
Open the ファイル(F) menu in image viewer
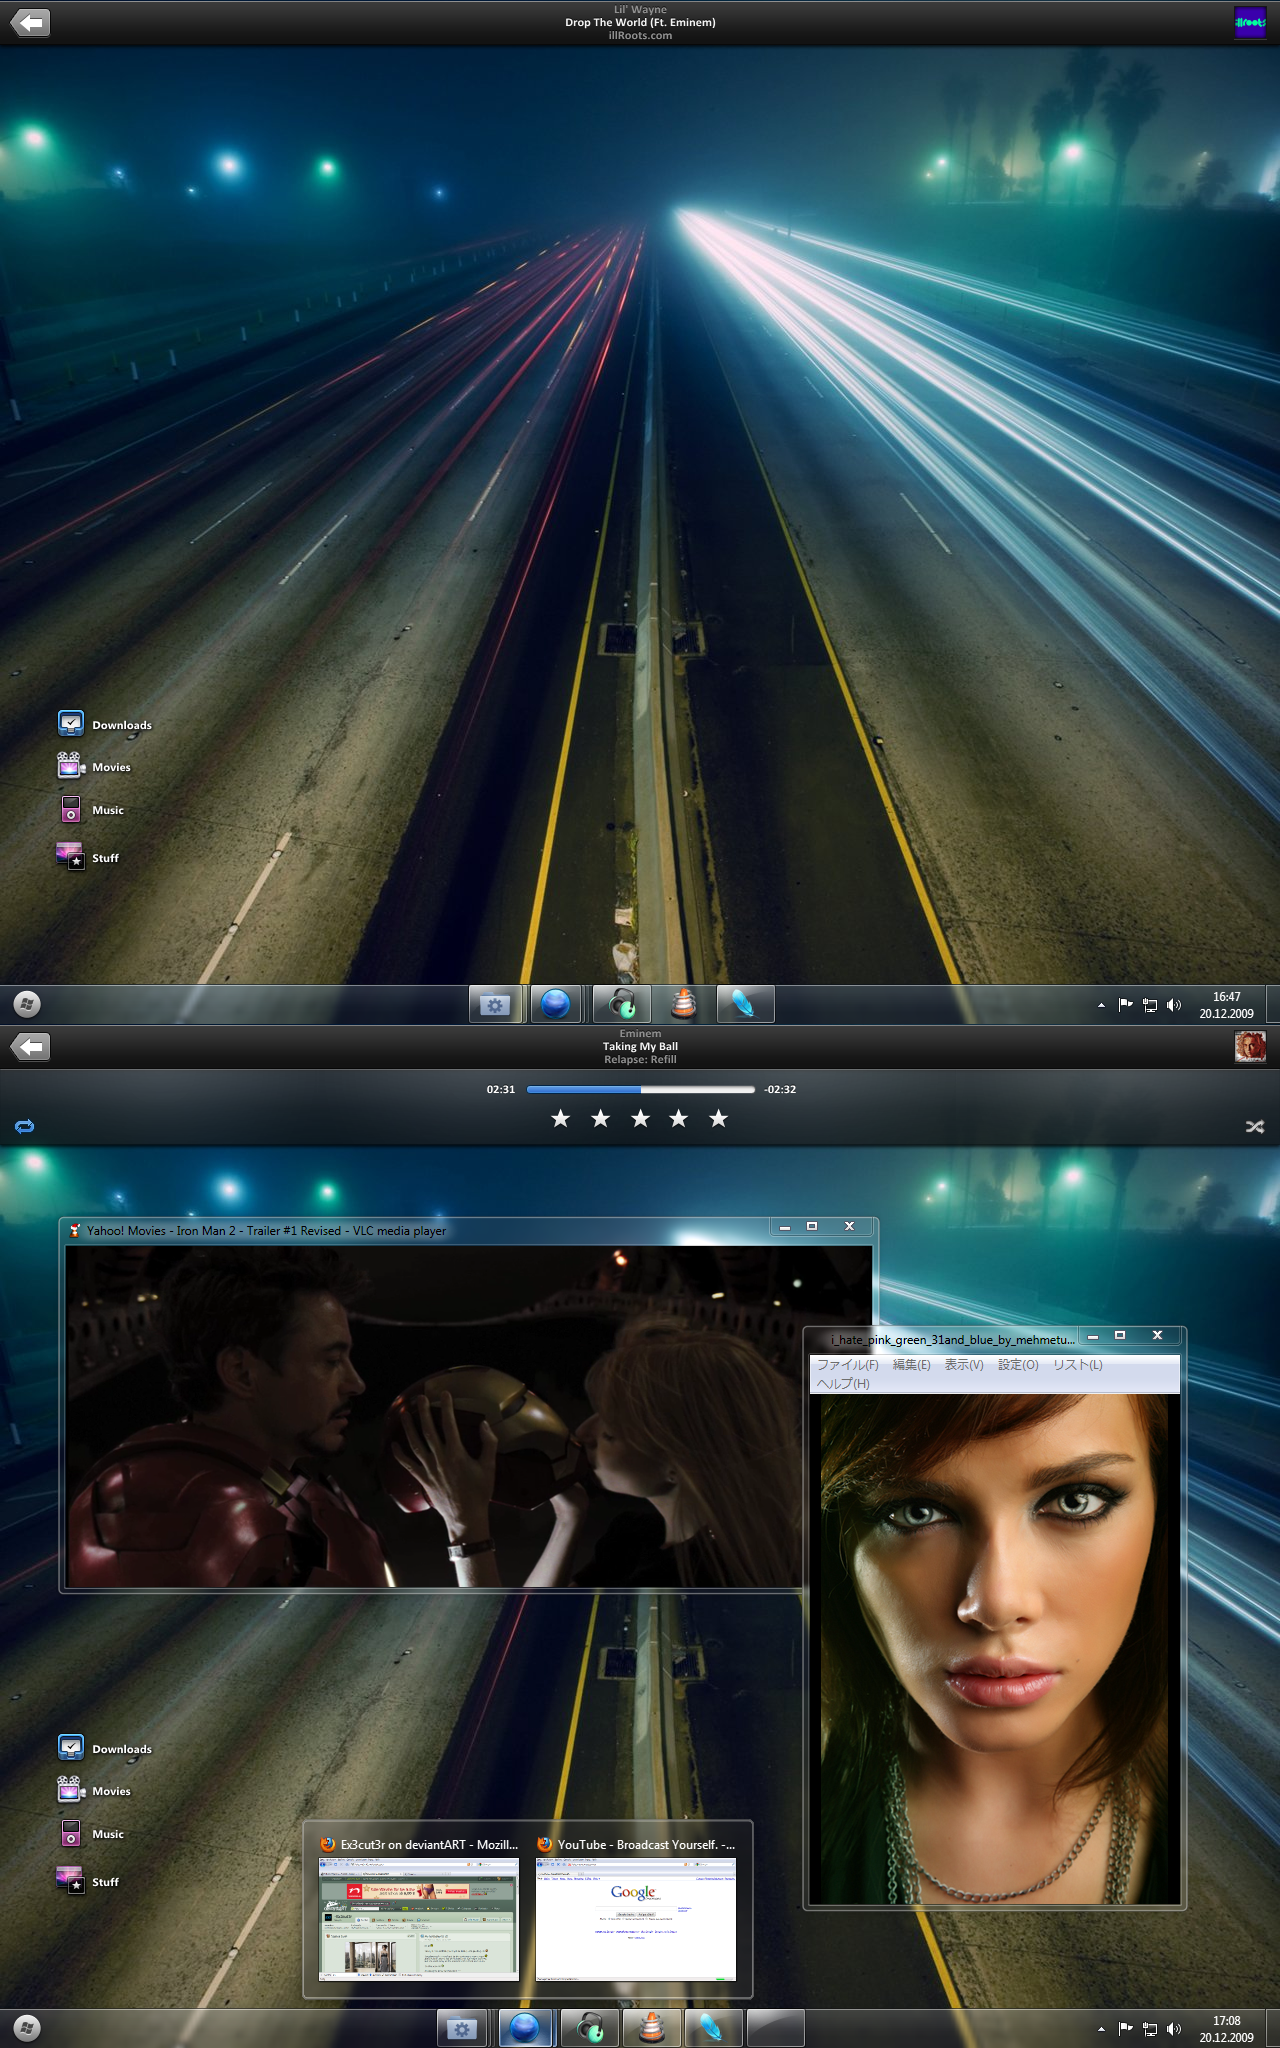tap(847, 1365)
